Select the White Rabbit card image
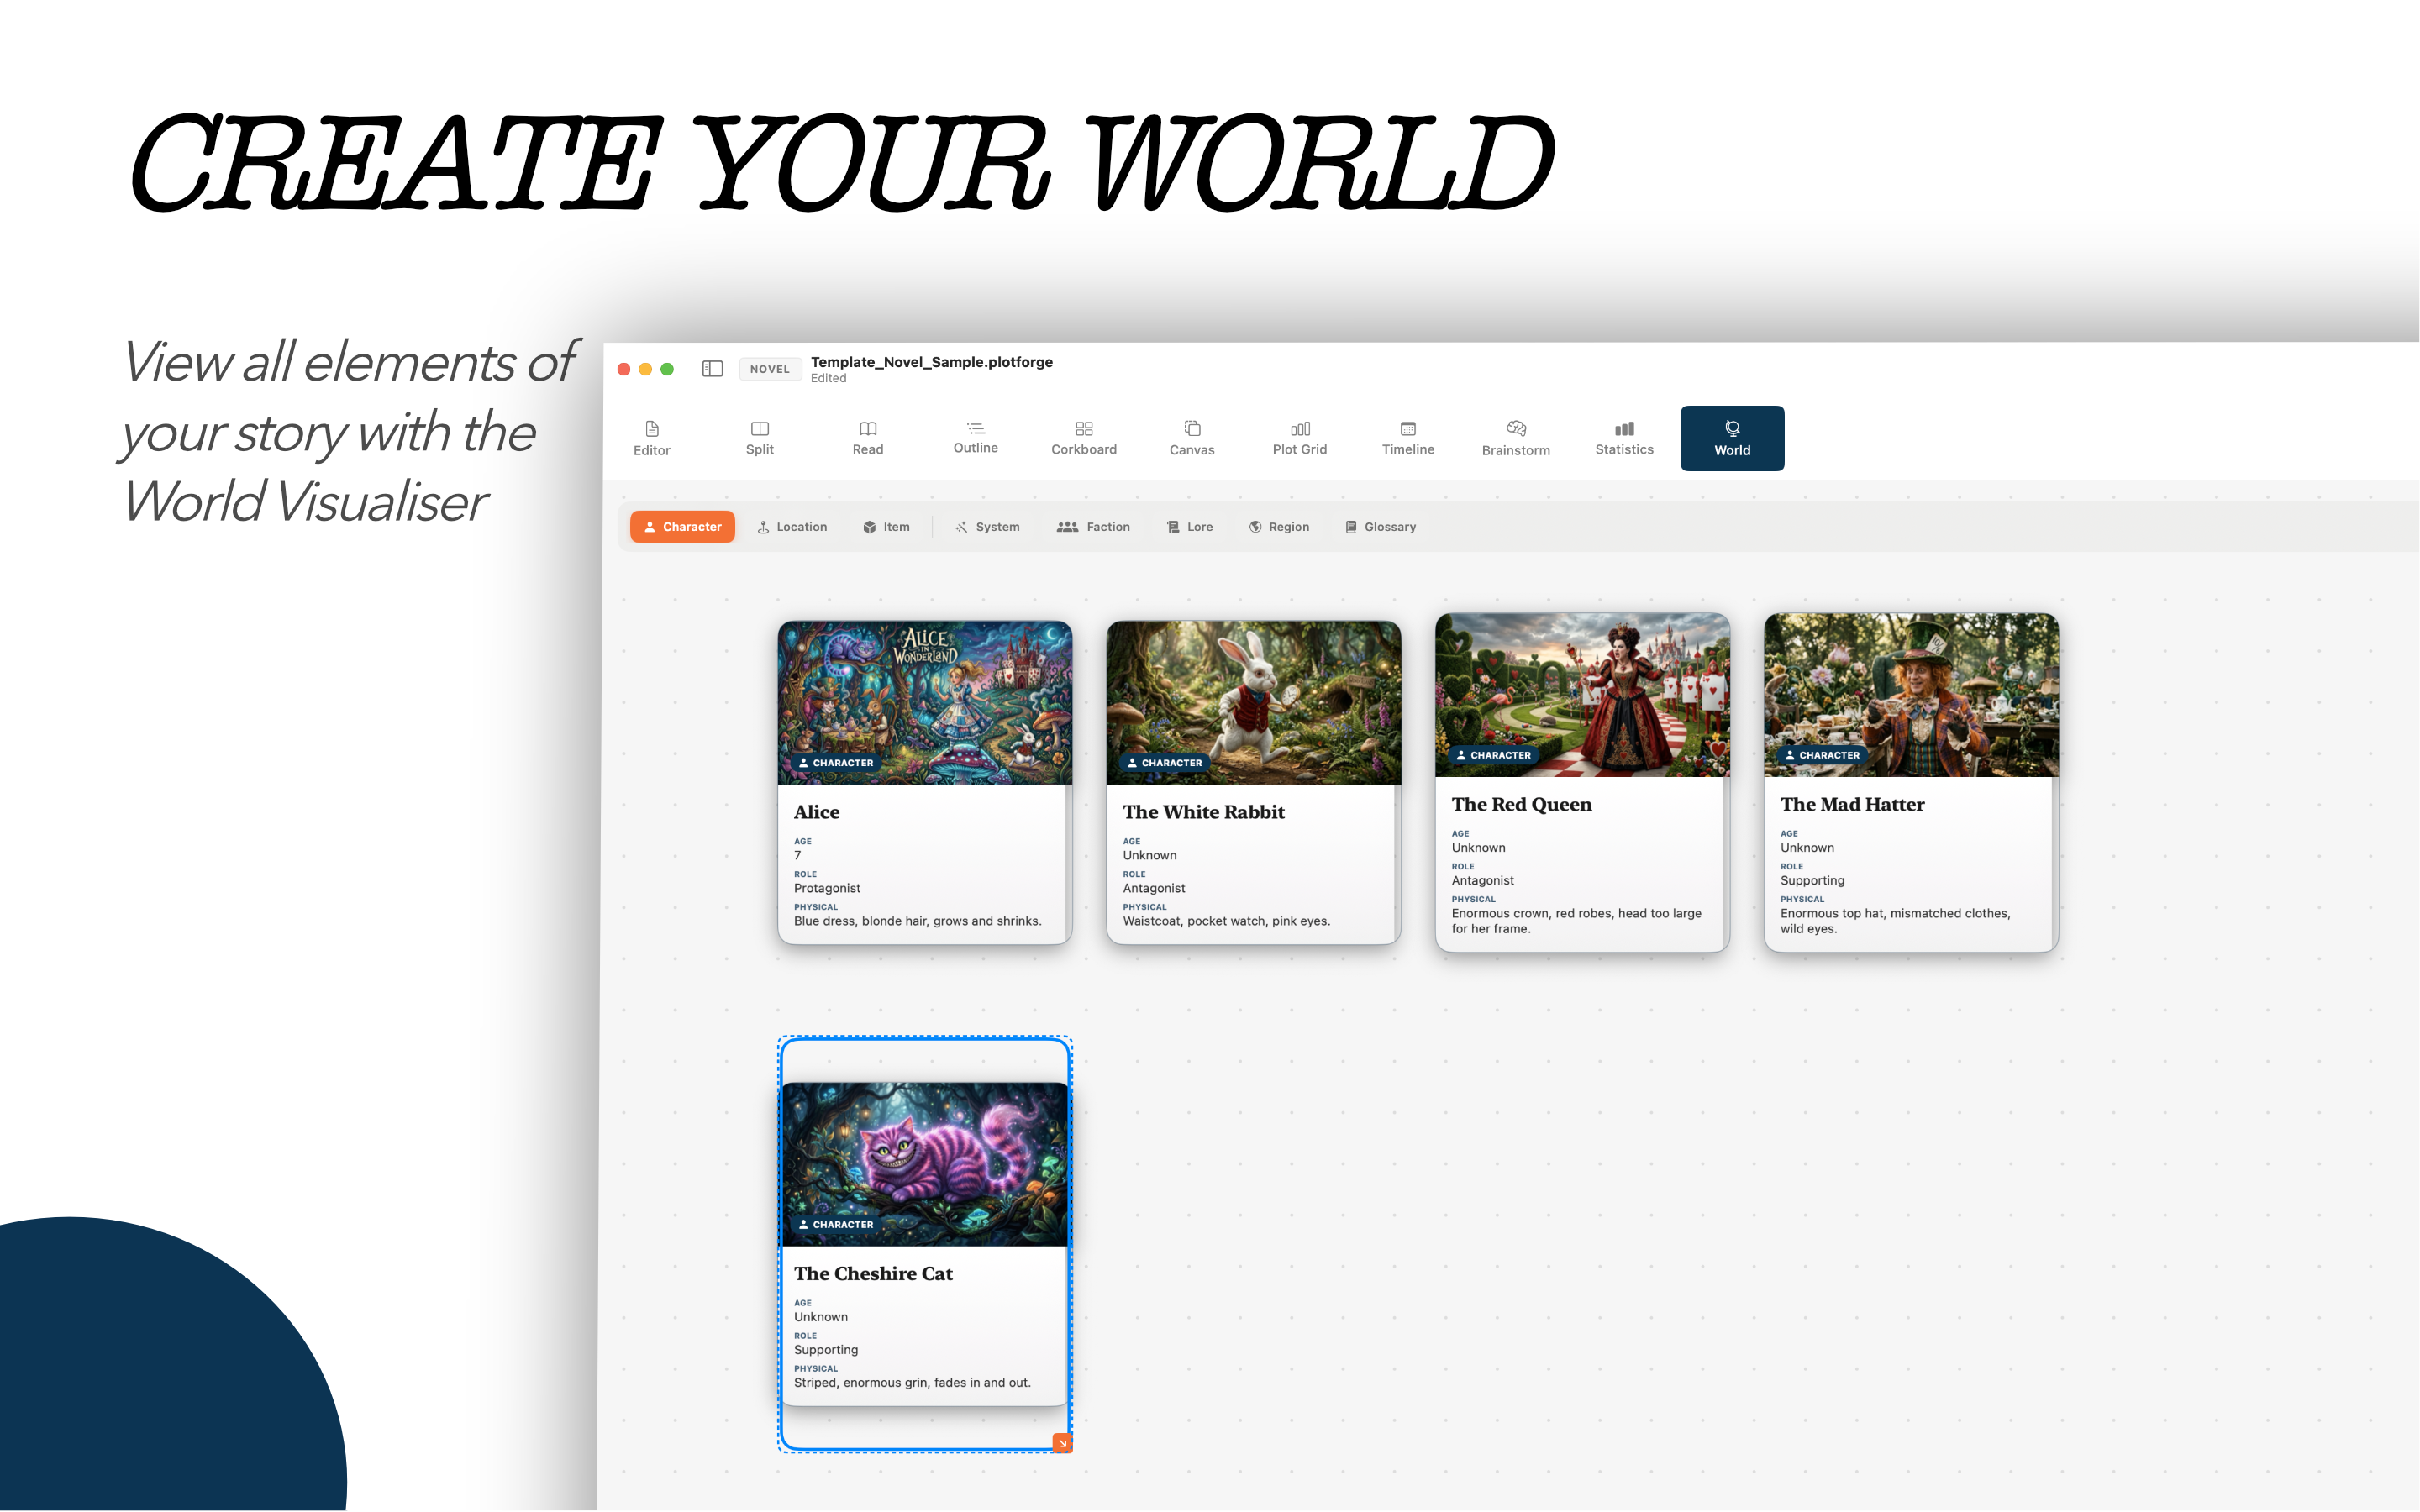The height and width of the screenshot is (1512, 2420). 1253,703
